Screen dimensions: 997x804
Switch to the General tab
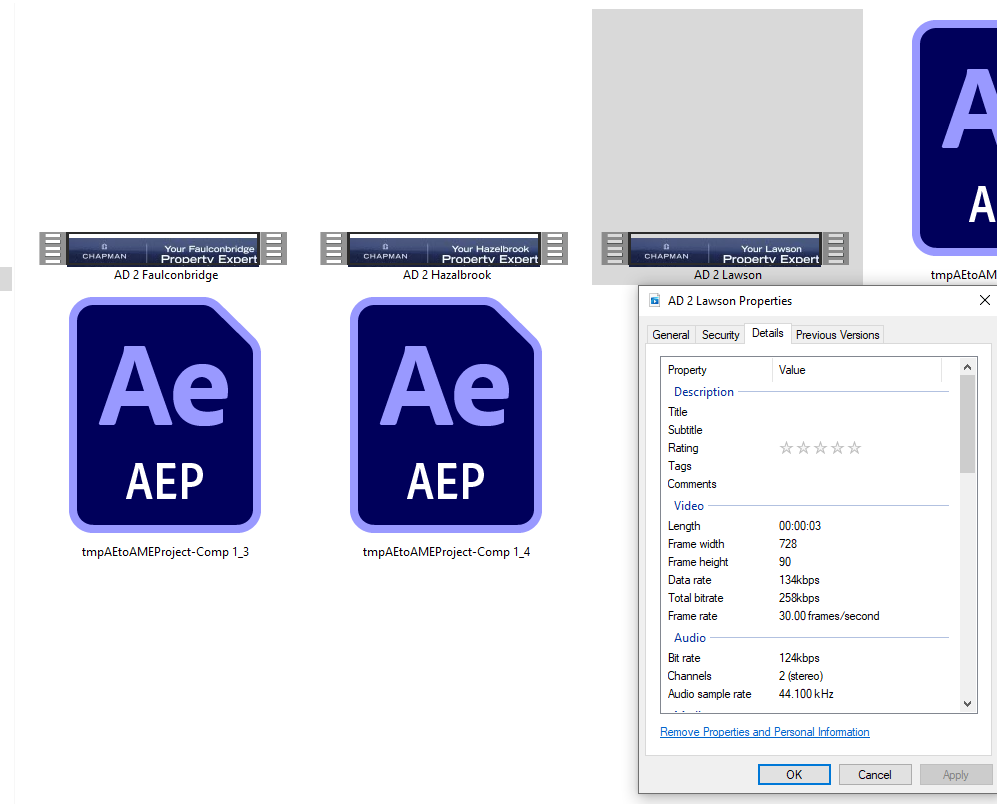[671, 335]
